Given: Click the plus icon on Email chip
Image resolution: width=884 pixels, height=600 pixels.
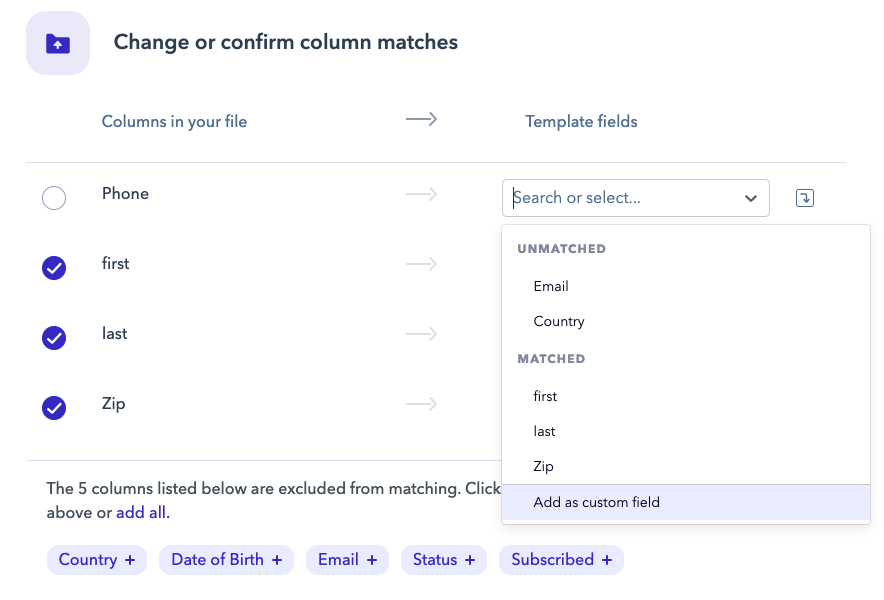Looking at the screenshot, I should [x=372, y=560].
